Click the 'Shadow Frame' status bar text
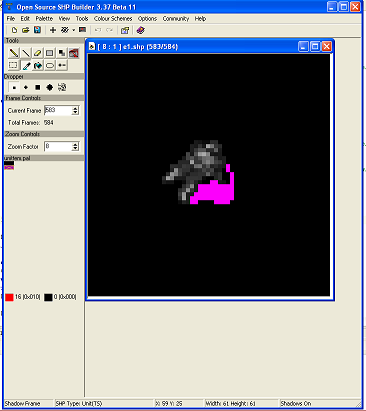Image resolution: width=366 pixels, height=411 pixels. (22, 404)
